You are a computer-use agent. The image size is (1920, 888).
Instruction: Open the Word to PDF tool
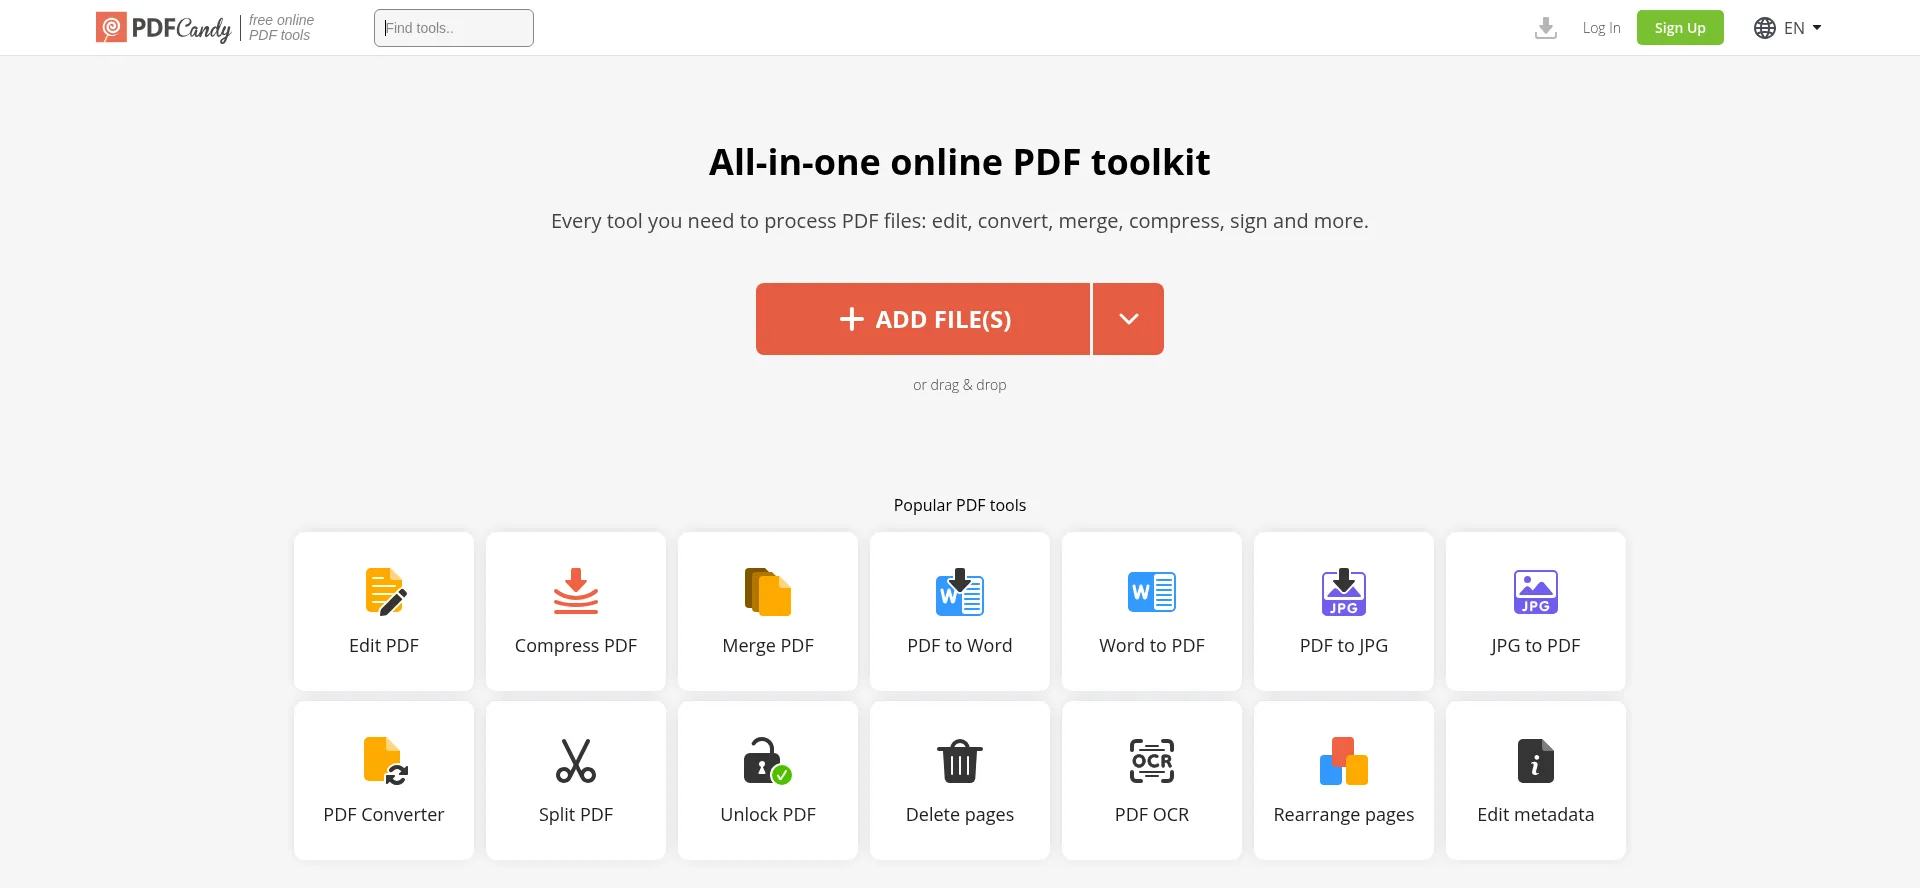point(1151,611)
